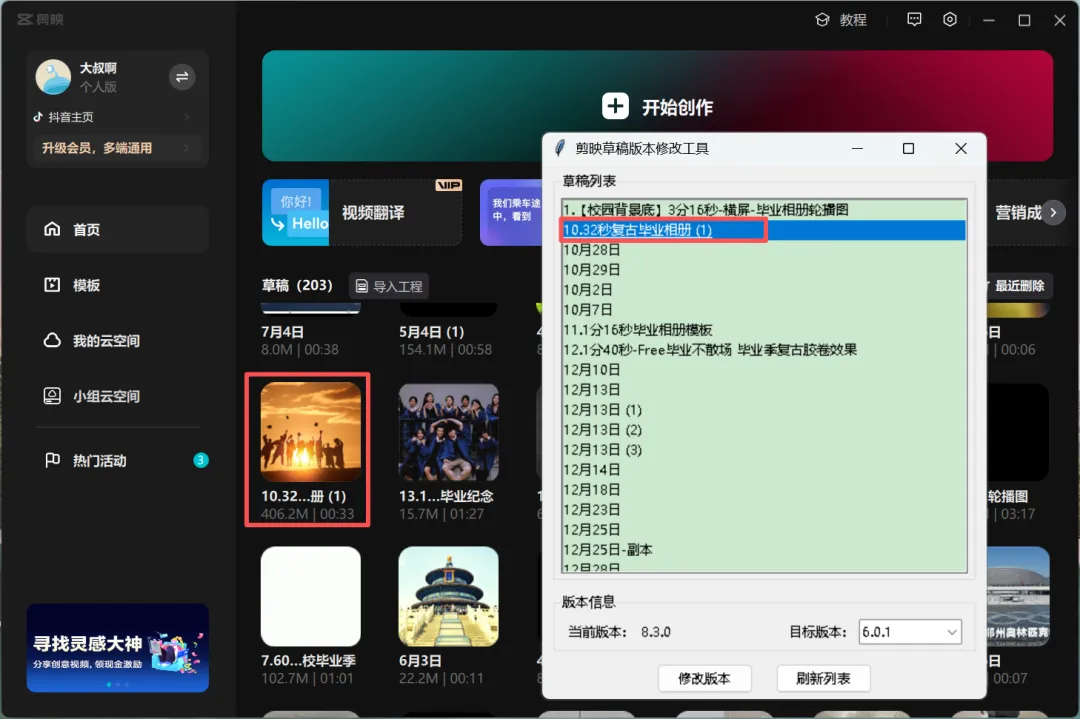The height and width of the screenshot is (719, 1080).
Task: Select 首页 in the sidebar
Action: (x=117, y=229)
